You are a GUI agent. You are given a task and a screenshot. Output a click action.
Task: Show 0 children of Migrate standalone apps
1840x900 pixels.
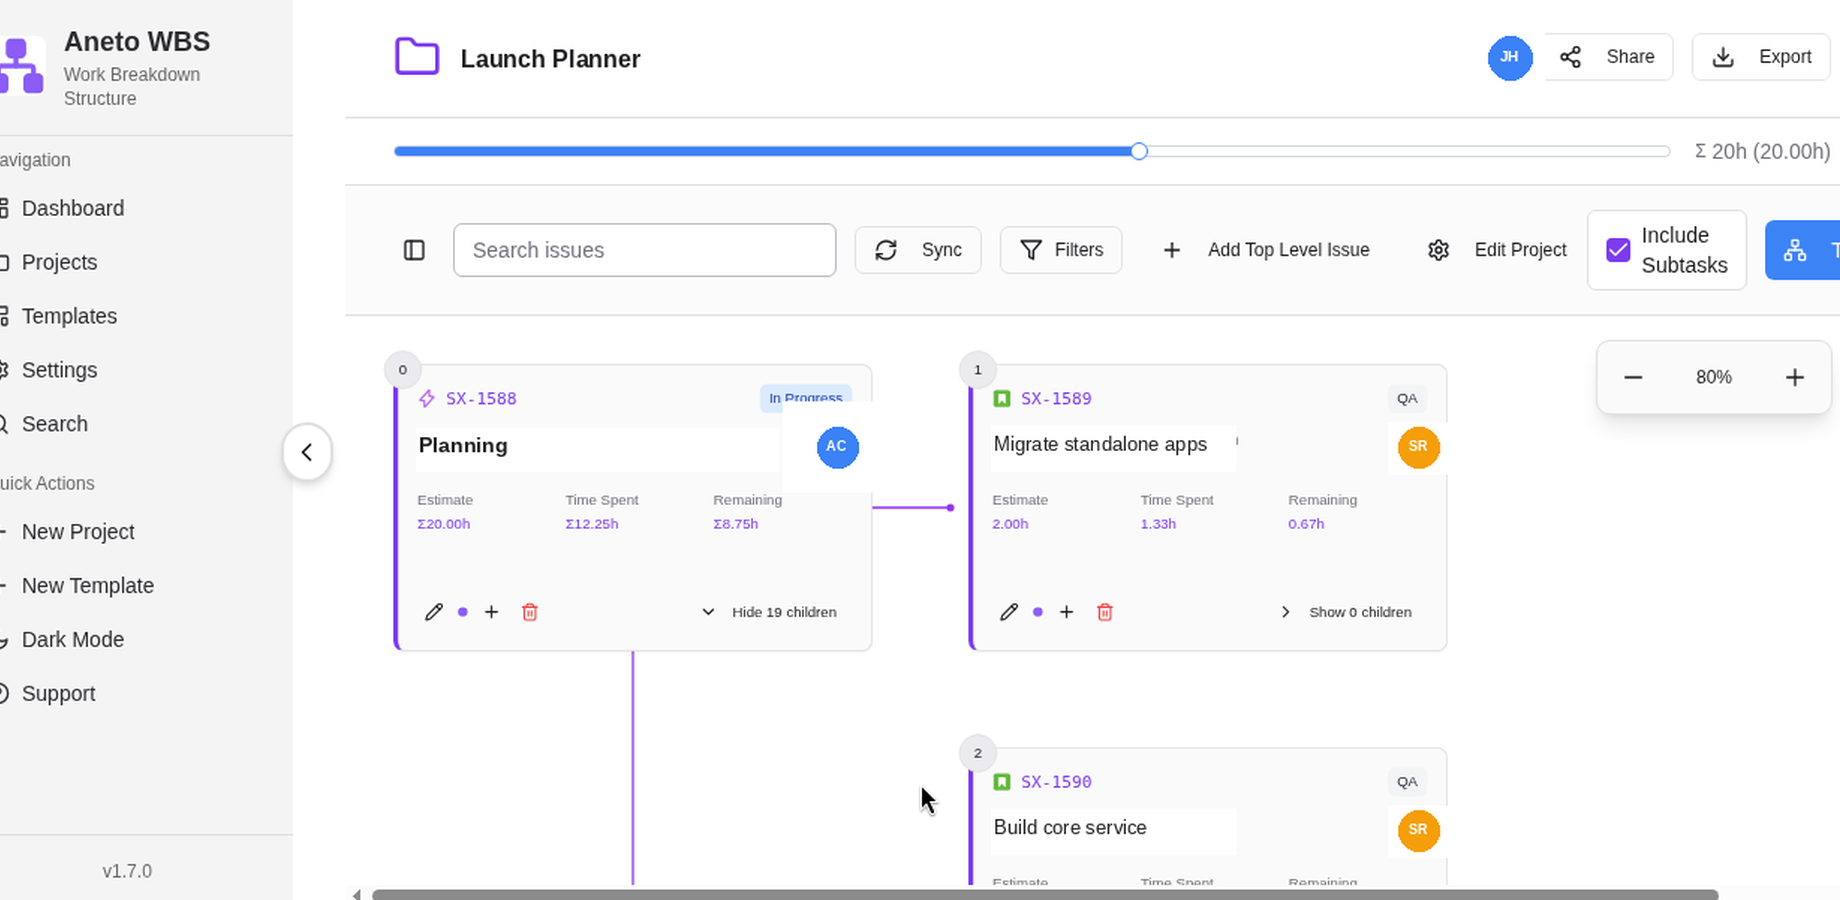coord(1346,612)
